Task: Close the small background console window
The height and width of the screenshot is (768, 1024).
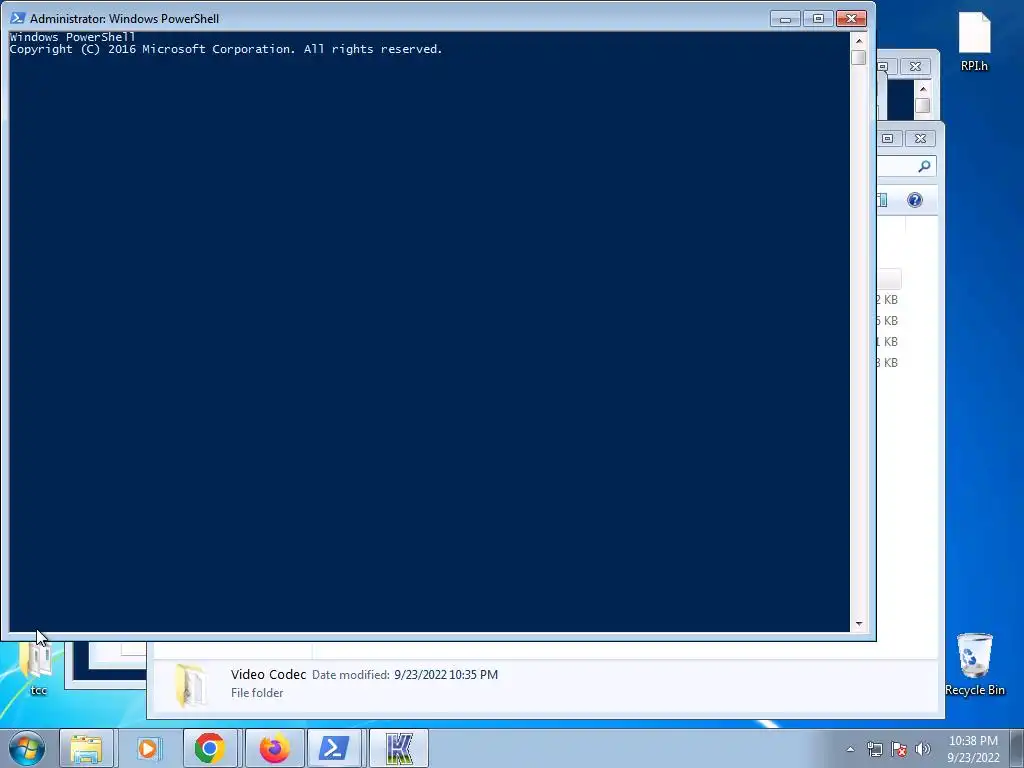Action: [x=915, y=67]
